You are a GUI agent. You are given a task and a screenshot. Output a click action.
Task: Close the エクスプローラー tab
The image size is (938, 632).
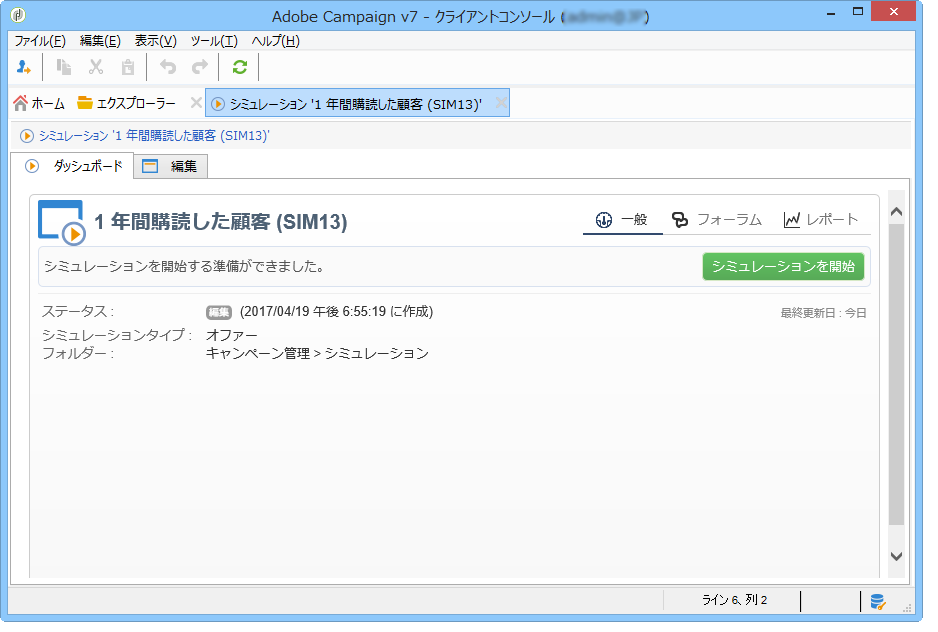point(196,102)
